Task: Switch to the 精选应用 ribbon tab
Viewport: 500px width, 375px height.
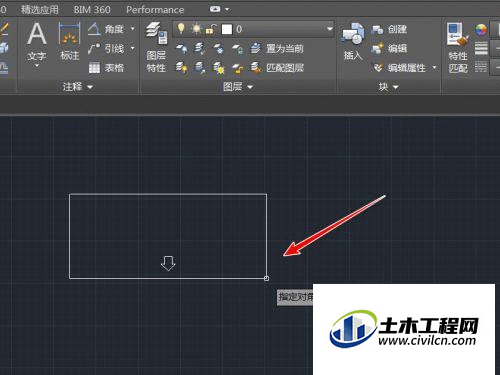Action: [40, 10]
